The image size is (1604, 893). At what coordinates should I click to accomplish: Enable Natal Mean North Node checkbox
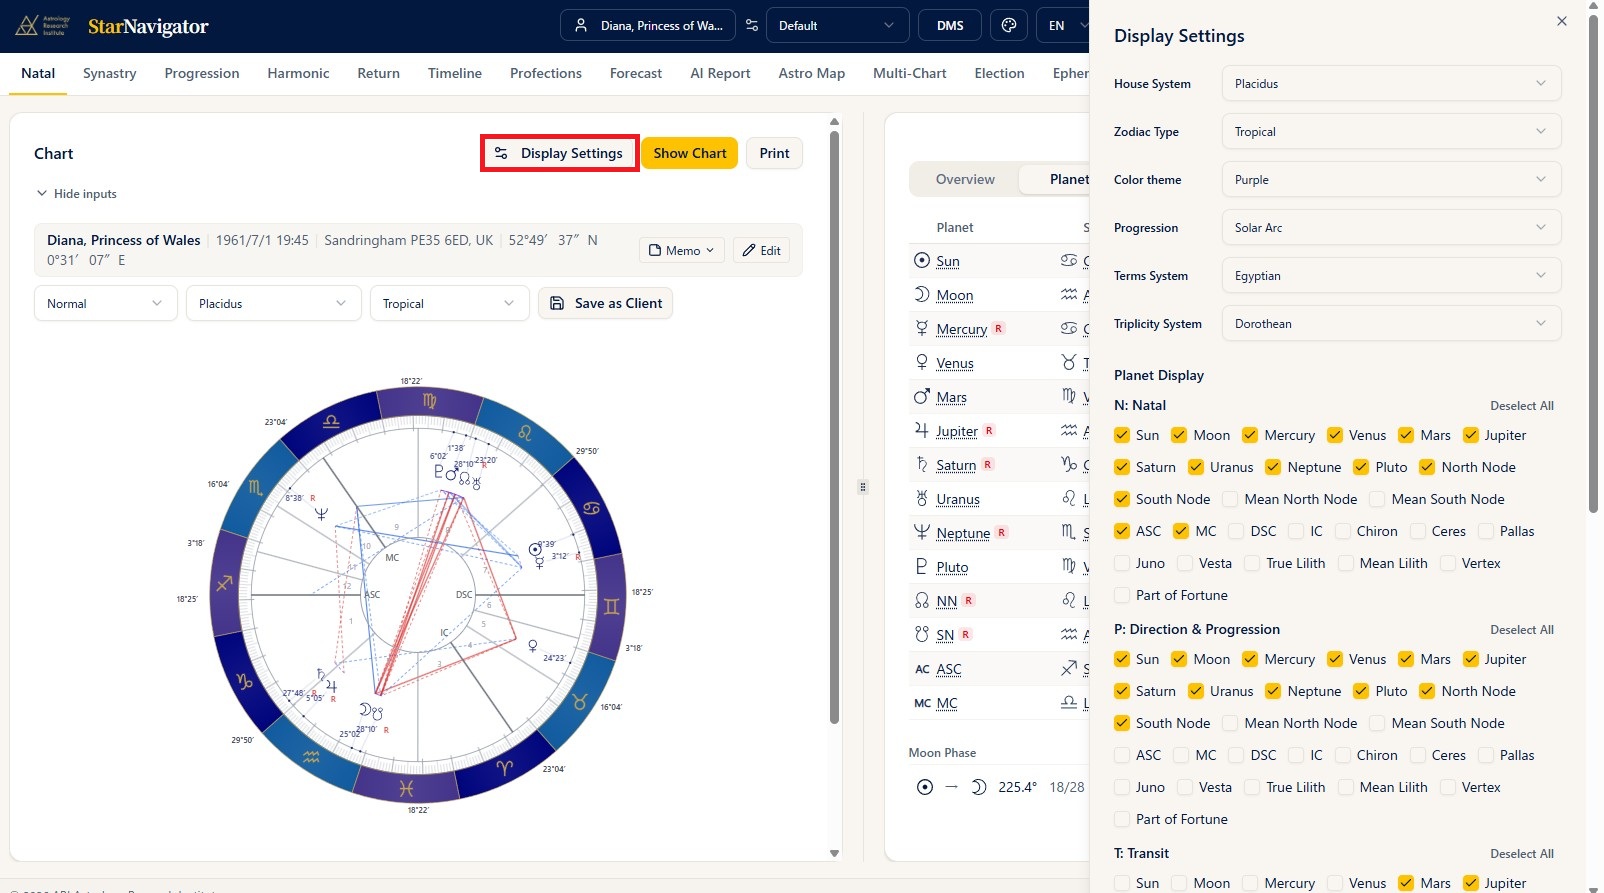click(x=1230, y=499)
